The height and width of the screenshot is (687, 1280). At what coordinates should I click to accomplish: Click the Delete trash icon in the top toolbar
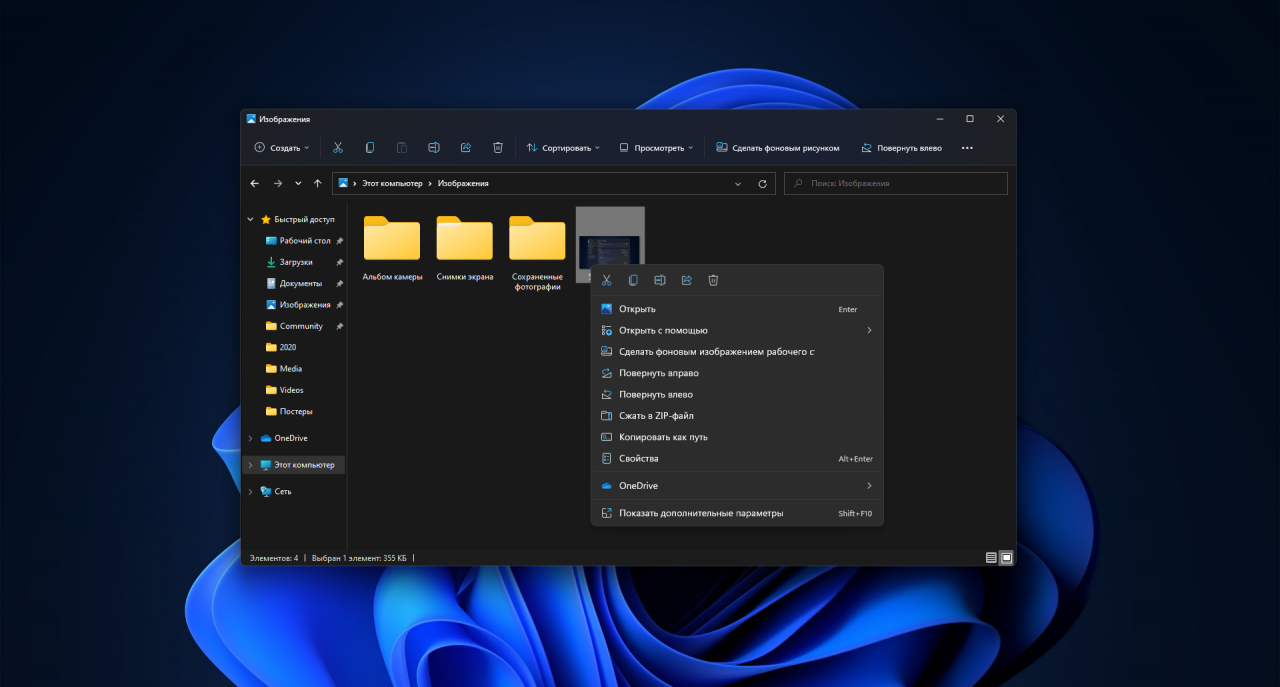[498, 148]
